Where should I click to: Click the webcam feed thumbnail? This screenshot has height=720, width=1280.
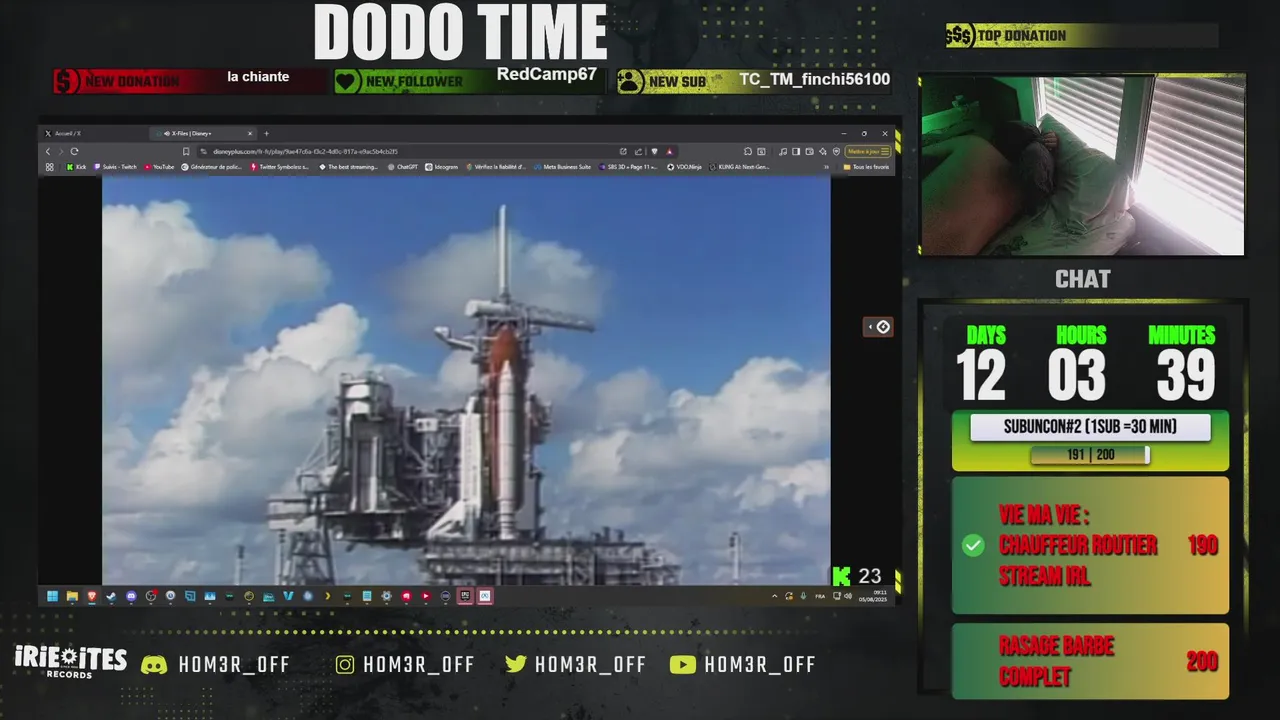[1082, 165]
